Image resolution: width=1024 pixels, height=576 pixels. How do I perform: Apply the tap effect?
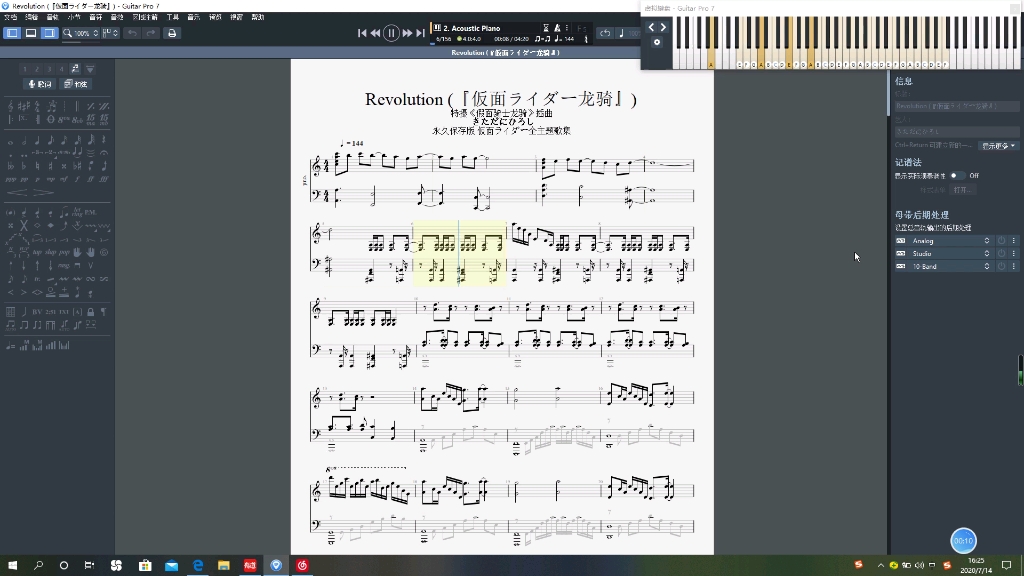[37, 252]
